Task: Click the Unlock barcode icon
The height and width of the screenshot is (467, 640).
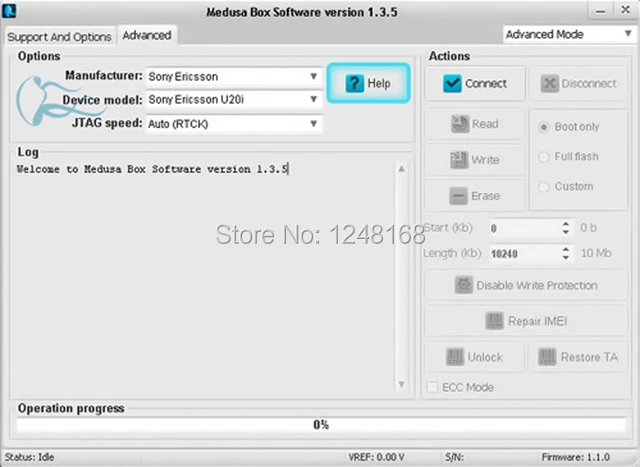Action: tap(455, 357)
